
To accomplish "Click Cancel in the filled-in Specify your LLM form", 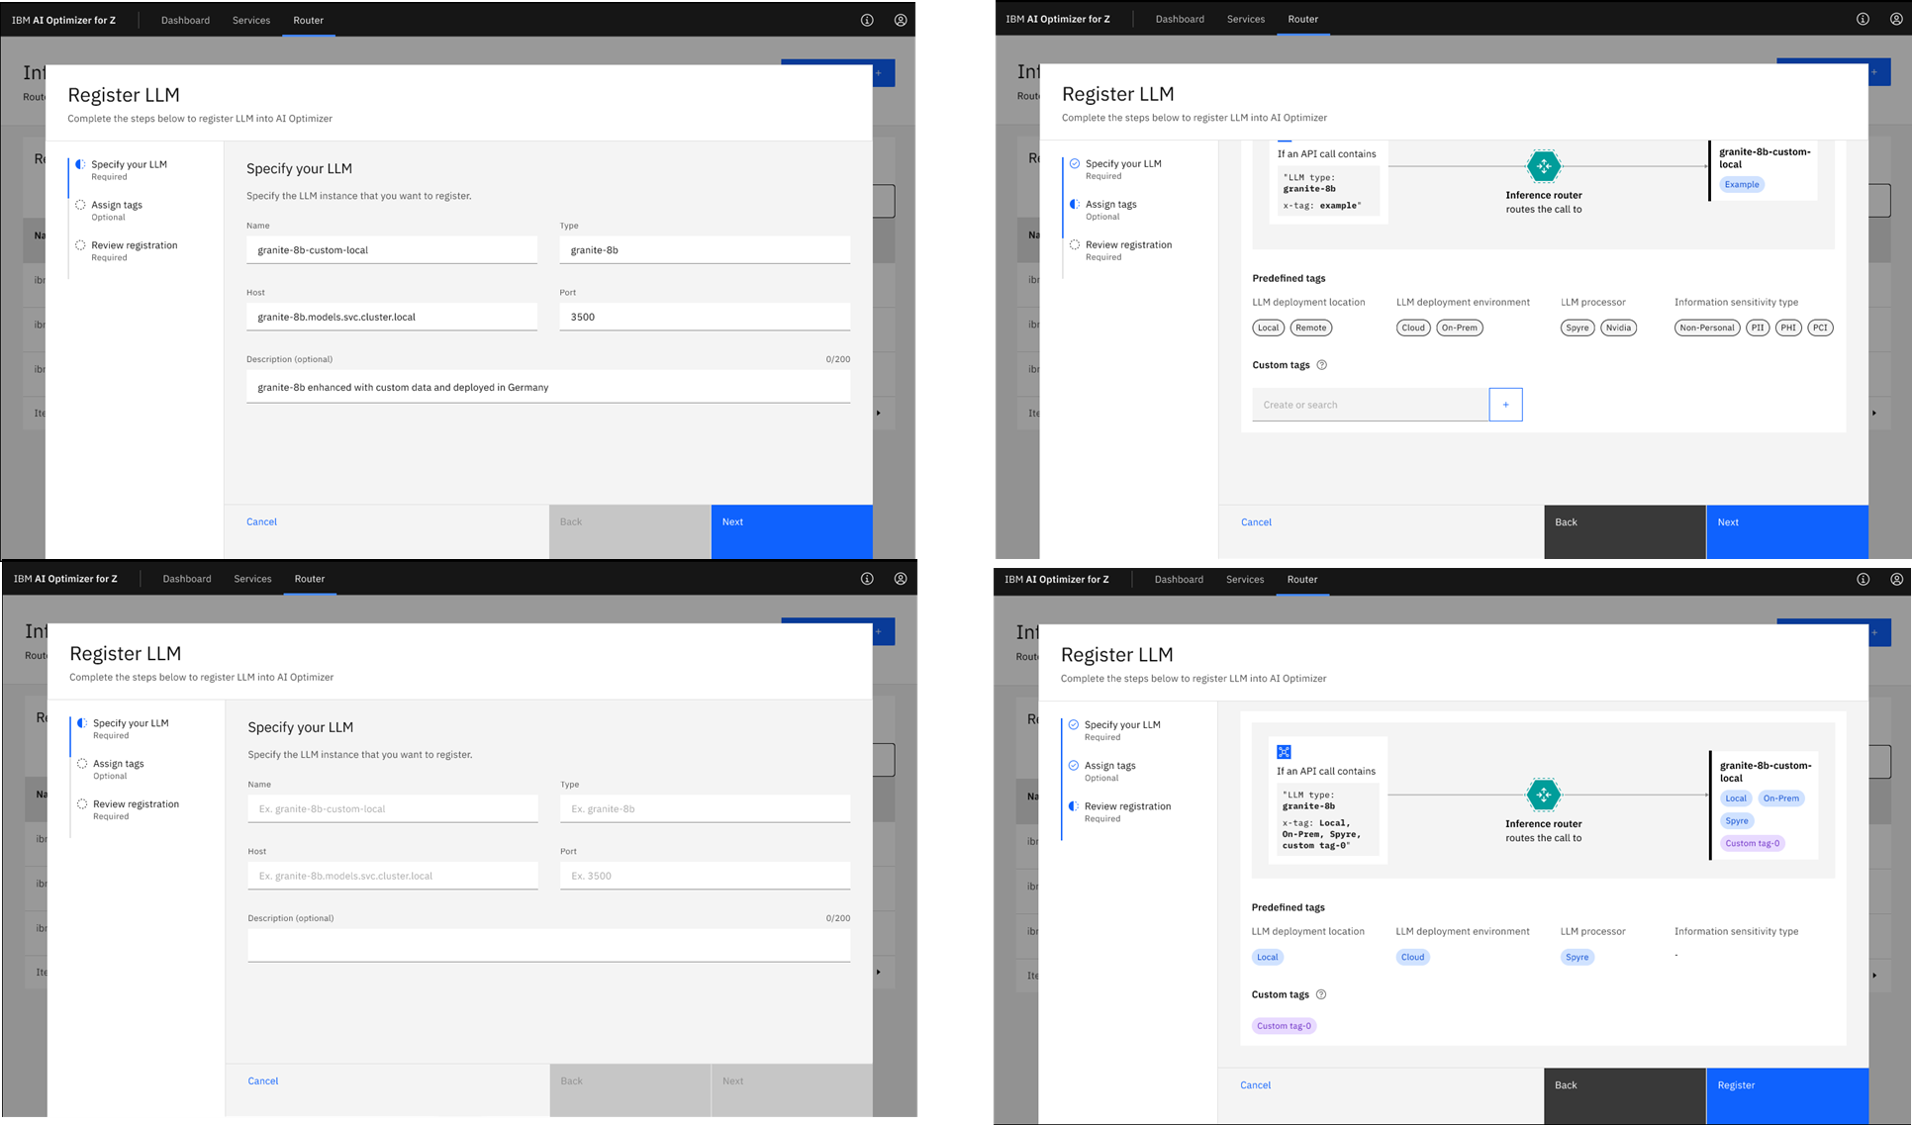I will coord(262,522).
